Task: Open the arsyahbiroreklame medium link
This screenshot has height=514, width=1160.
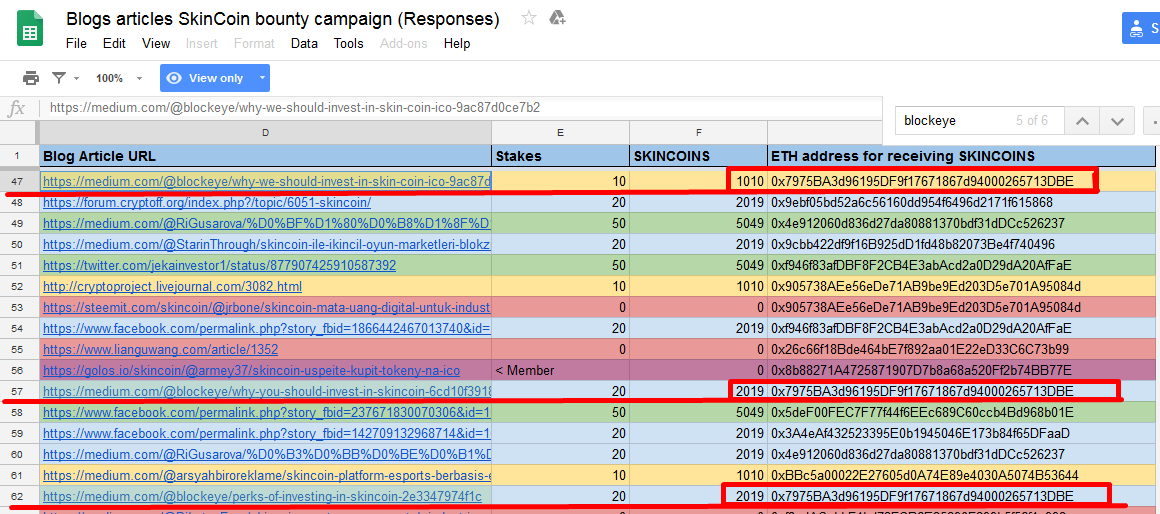Action: (266, 475)
